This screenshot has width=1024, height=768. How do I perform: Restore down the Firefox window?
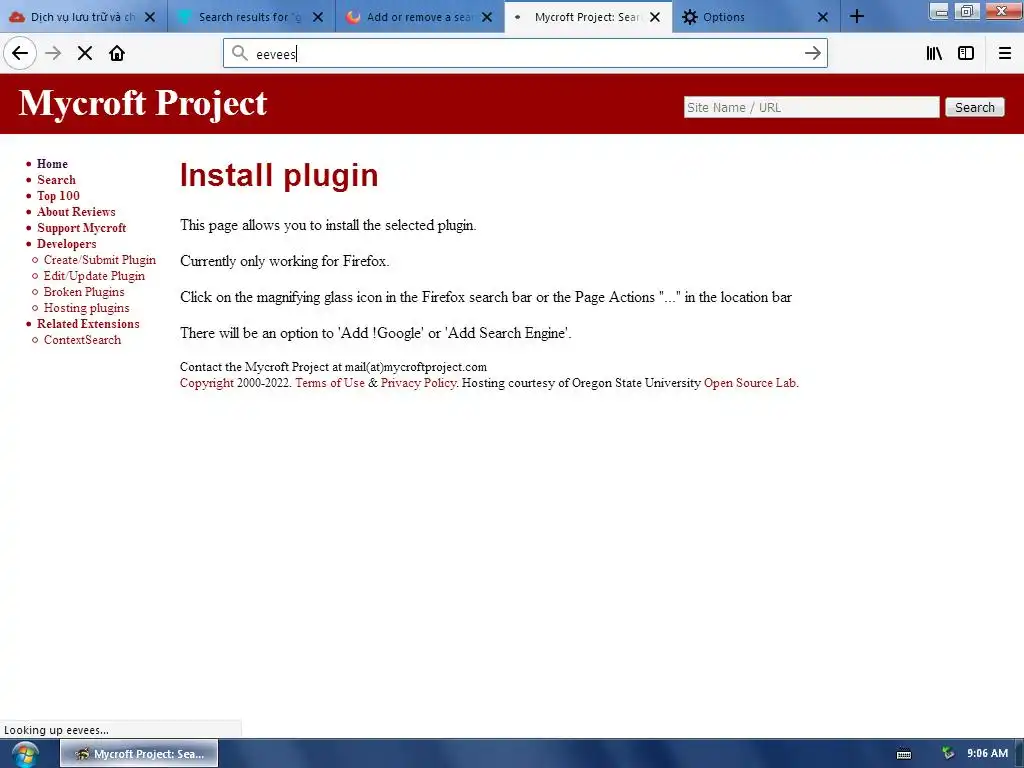pyautogui.click(x=966, y=11)
